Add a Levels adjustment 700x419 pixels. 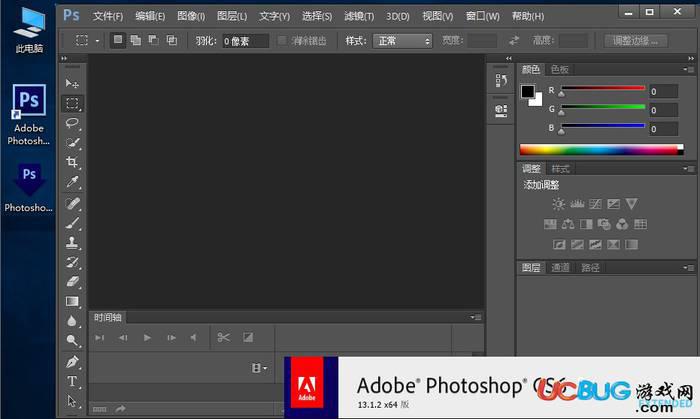[x=577, y=204]
